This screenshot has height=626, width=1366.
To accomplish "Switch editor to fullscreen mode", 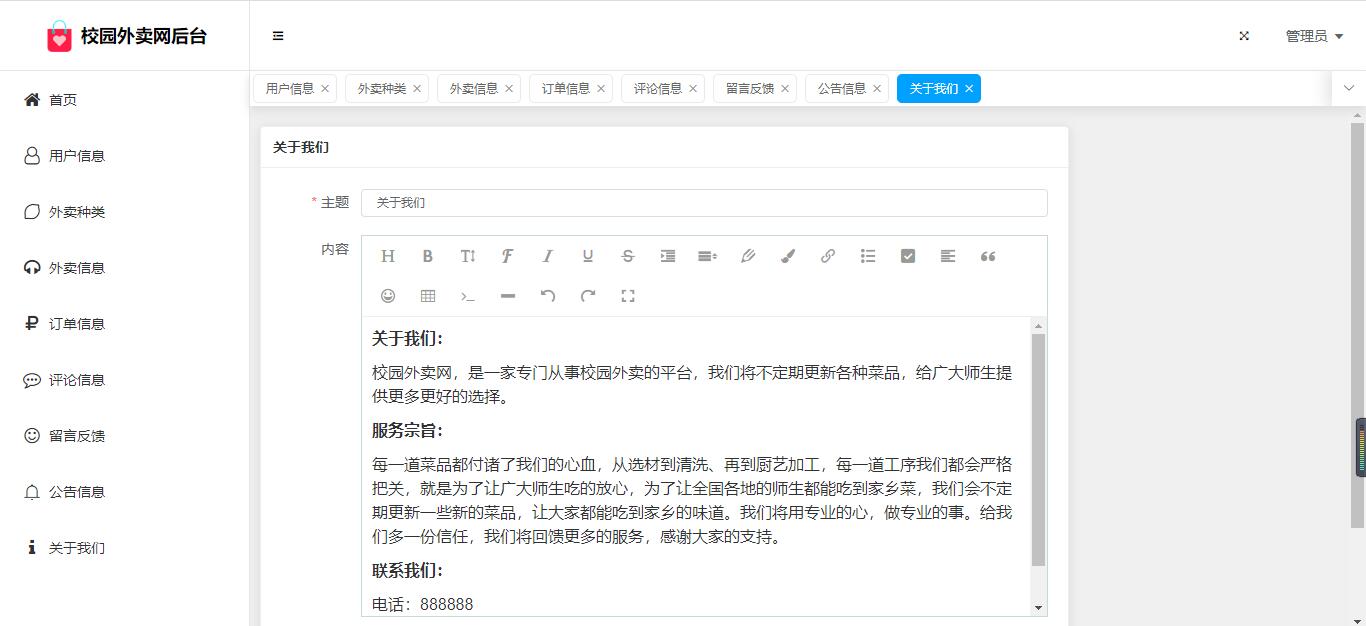I will coord(628,296).
